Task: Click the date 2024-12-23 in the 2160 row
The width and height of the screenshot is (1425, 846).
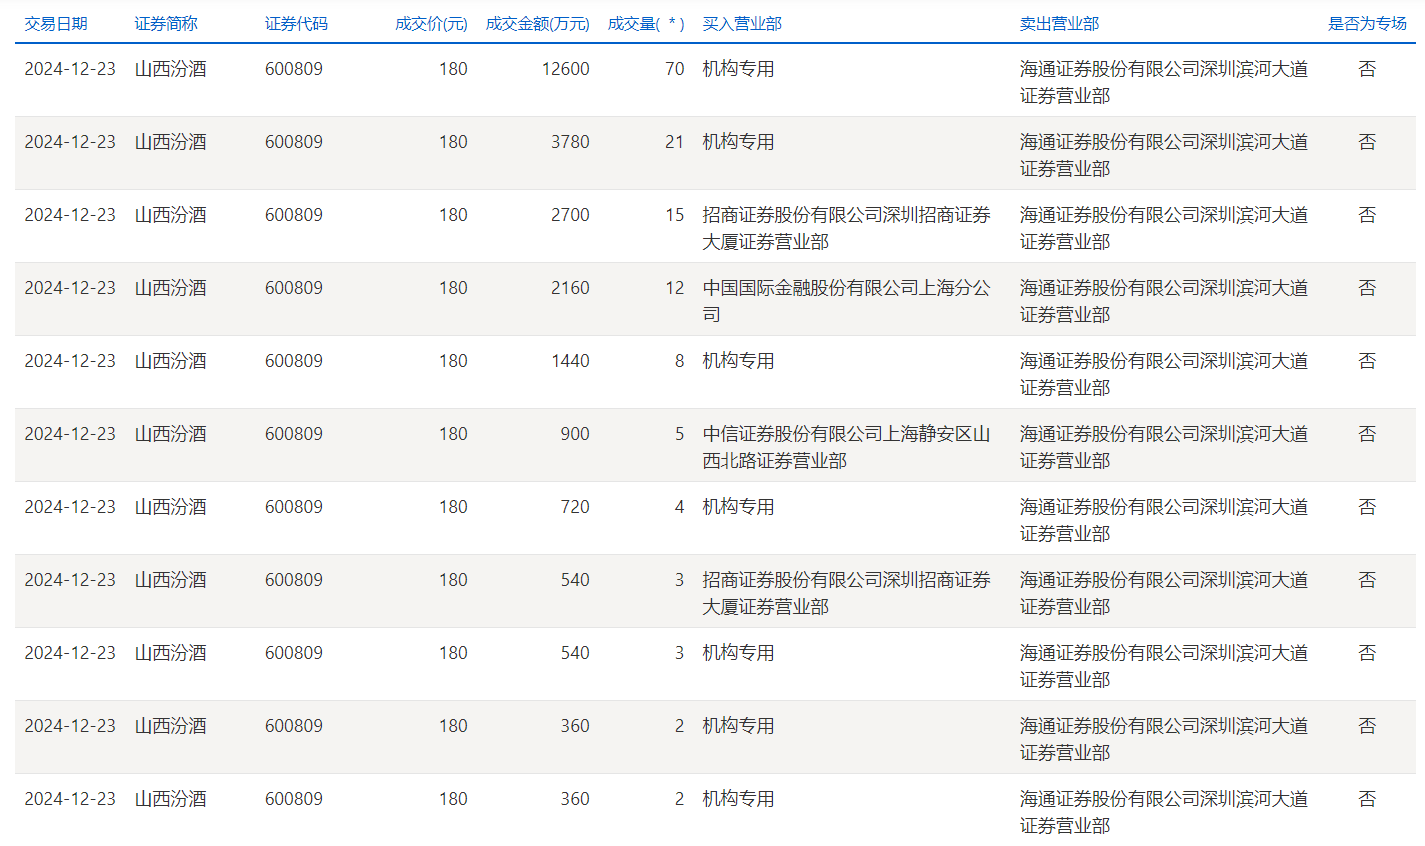Action: click(x=70, y=288)
